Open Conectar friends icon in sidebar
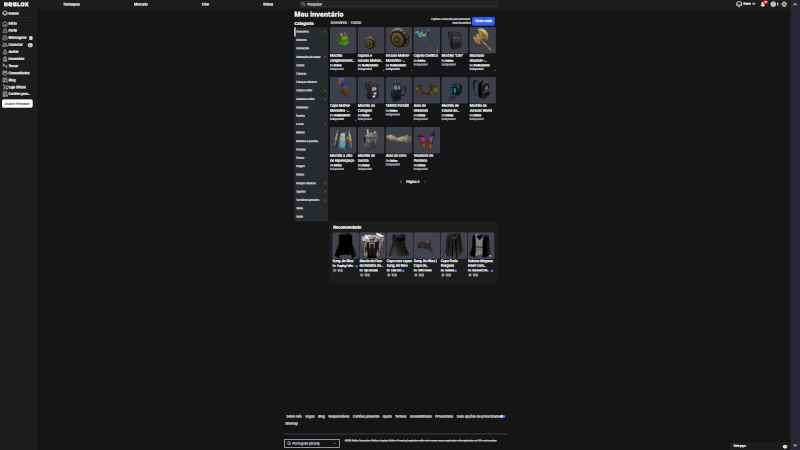The height and width of the screenshot is (450, 800). click(x=5, y=45)
